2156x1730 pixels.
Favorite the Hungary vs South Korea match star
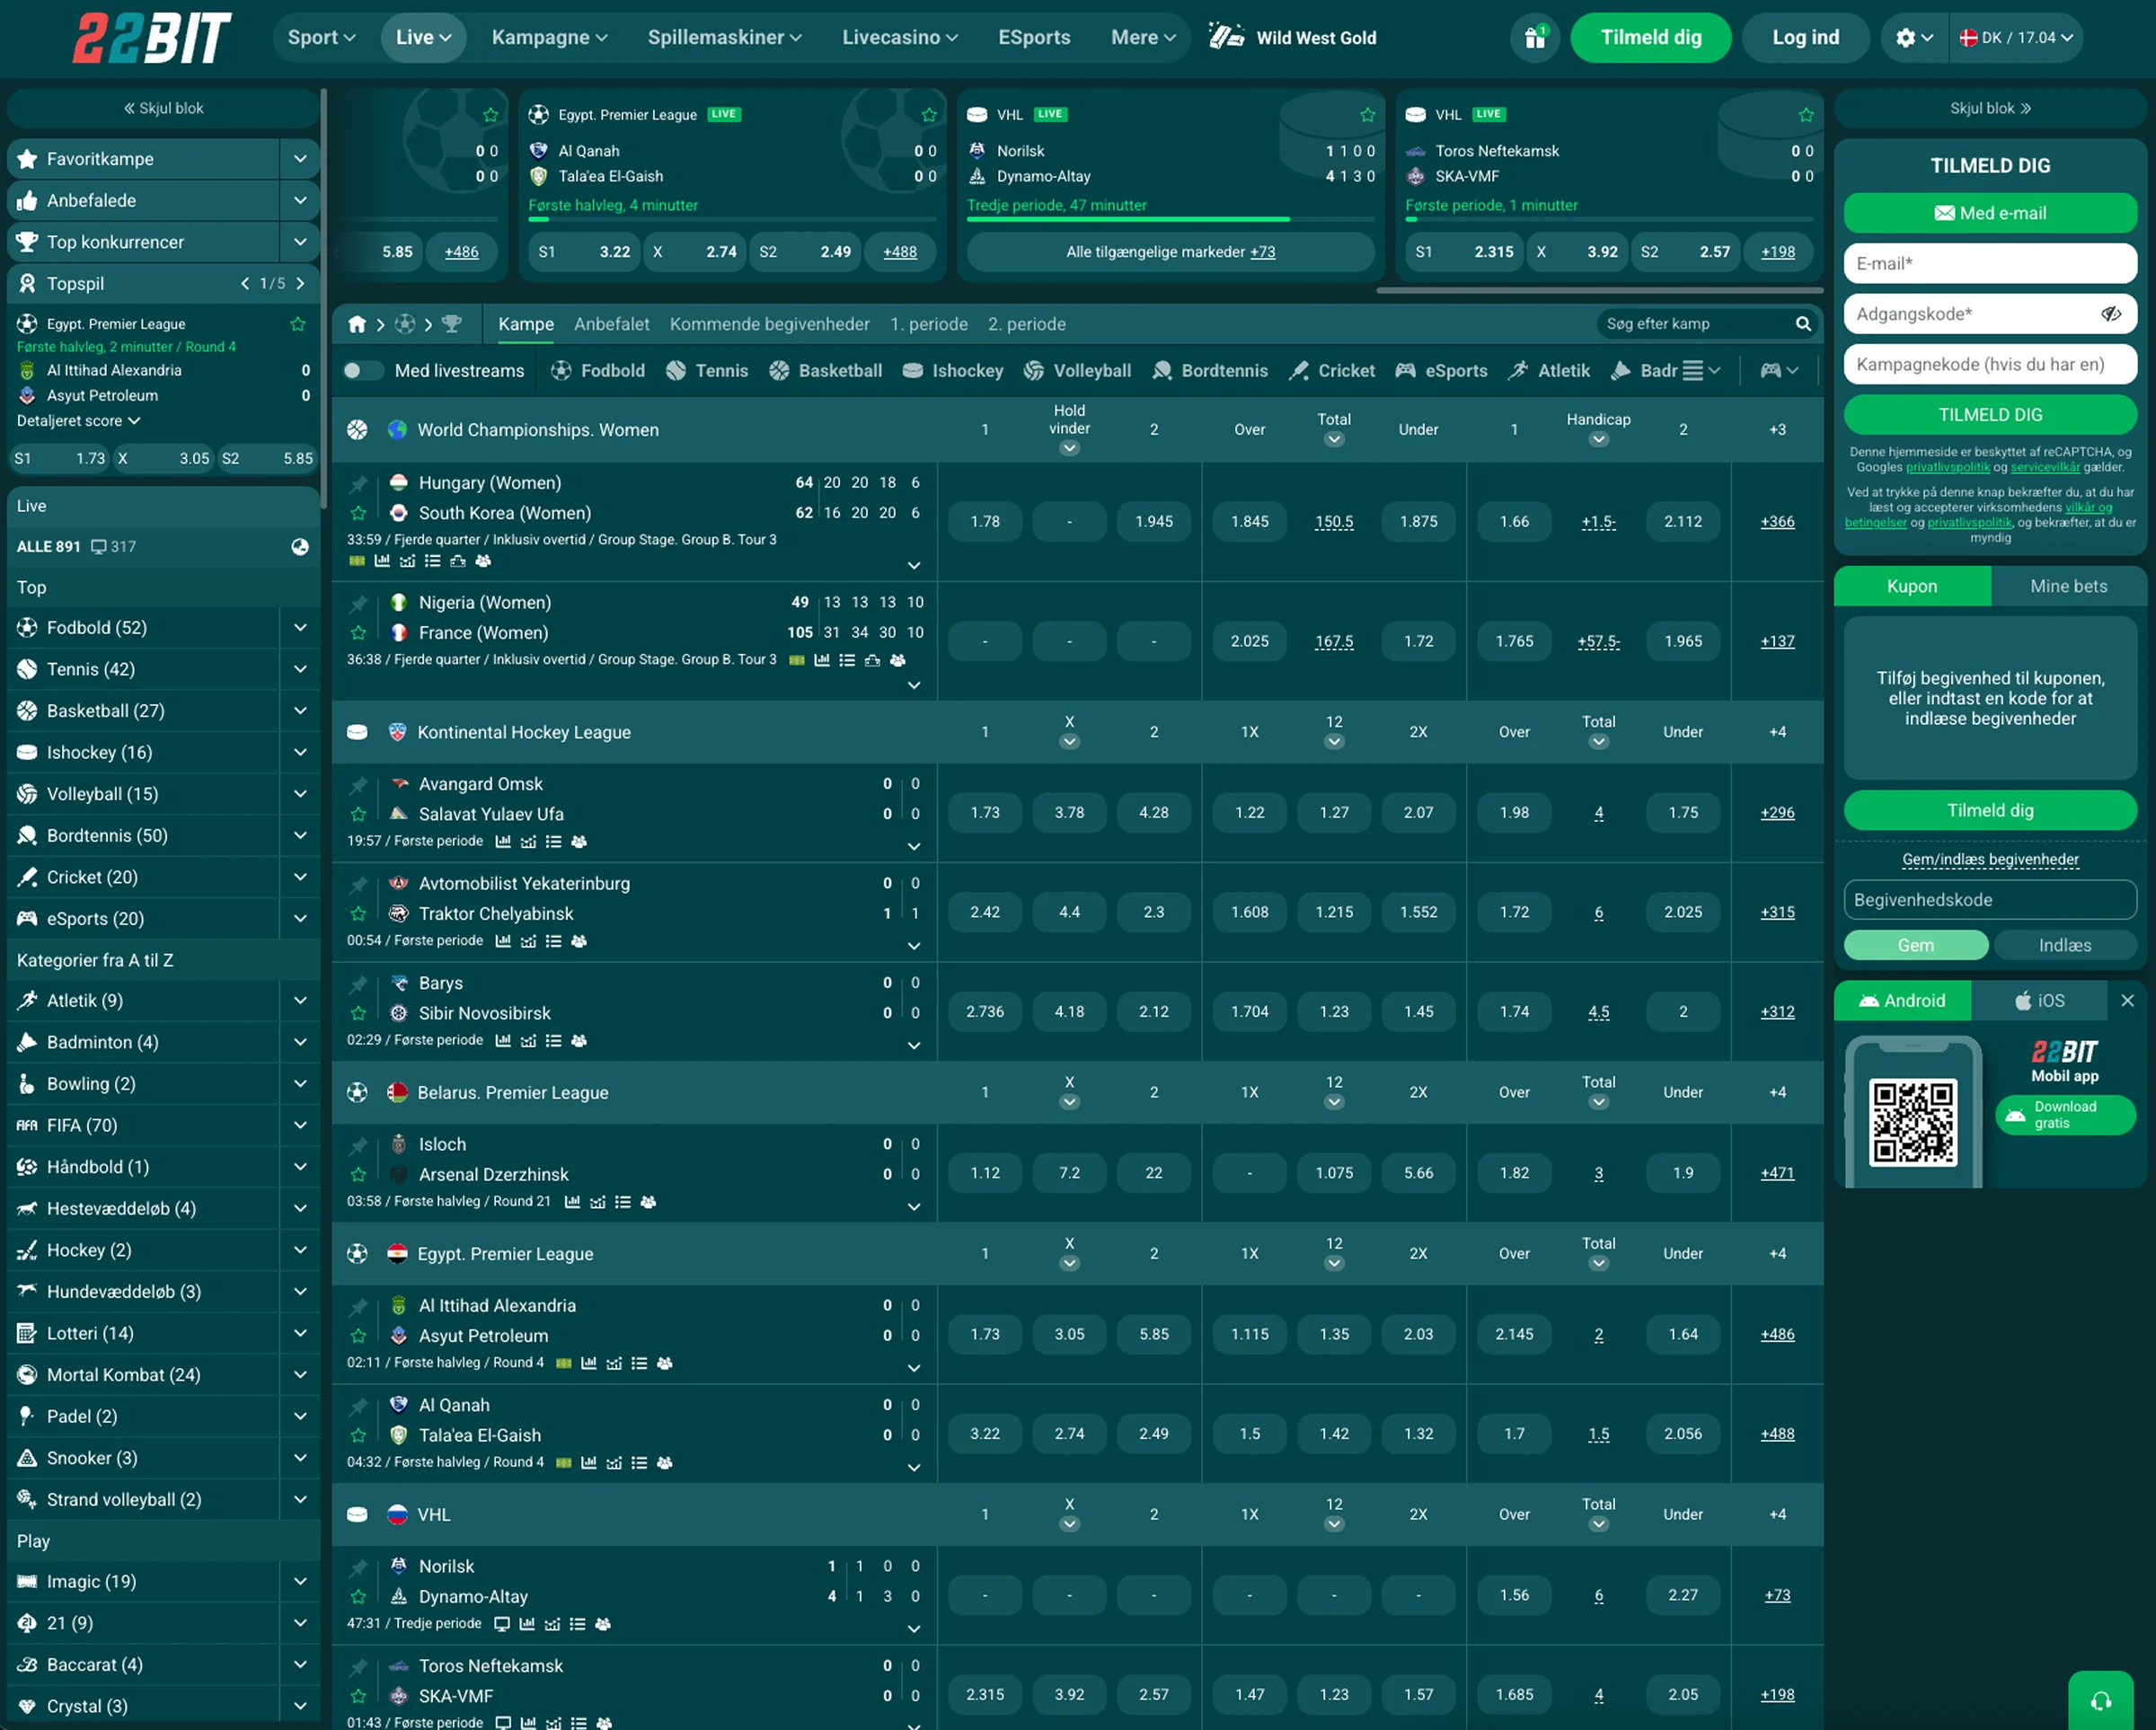pyautogui.click(x=358, y=513)
